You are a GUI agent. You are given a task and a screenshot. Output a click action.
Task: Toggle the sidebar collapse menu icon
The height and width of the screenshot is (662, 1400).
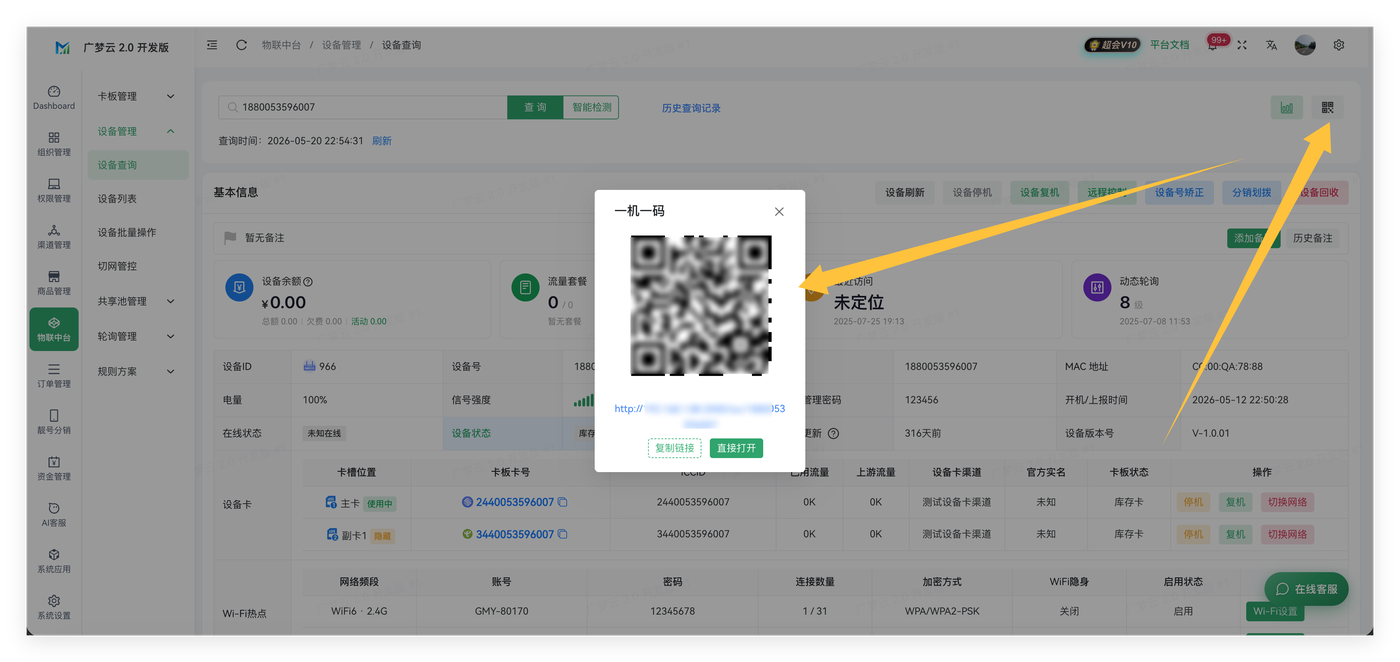[x=212, y=45]
